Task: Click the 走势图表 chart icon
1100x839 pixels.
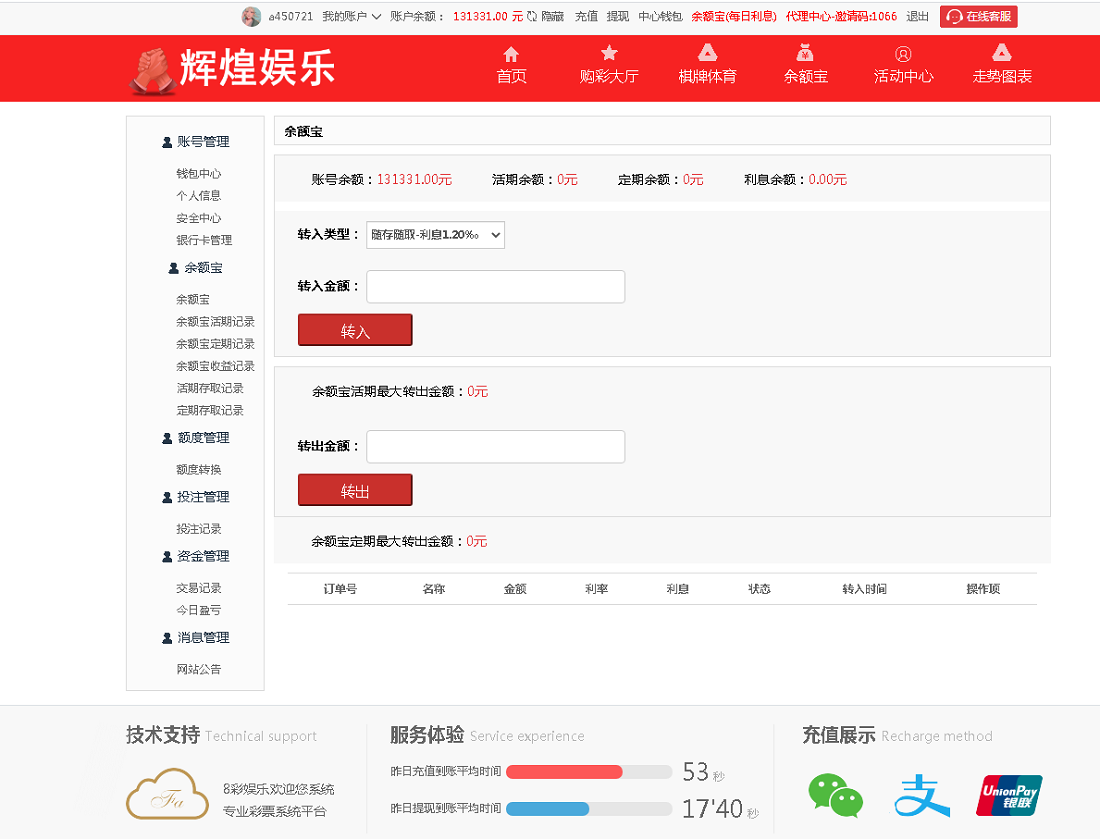Action: point(1001,54)
